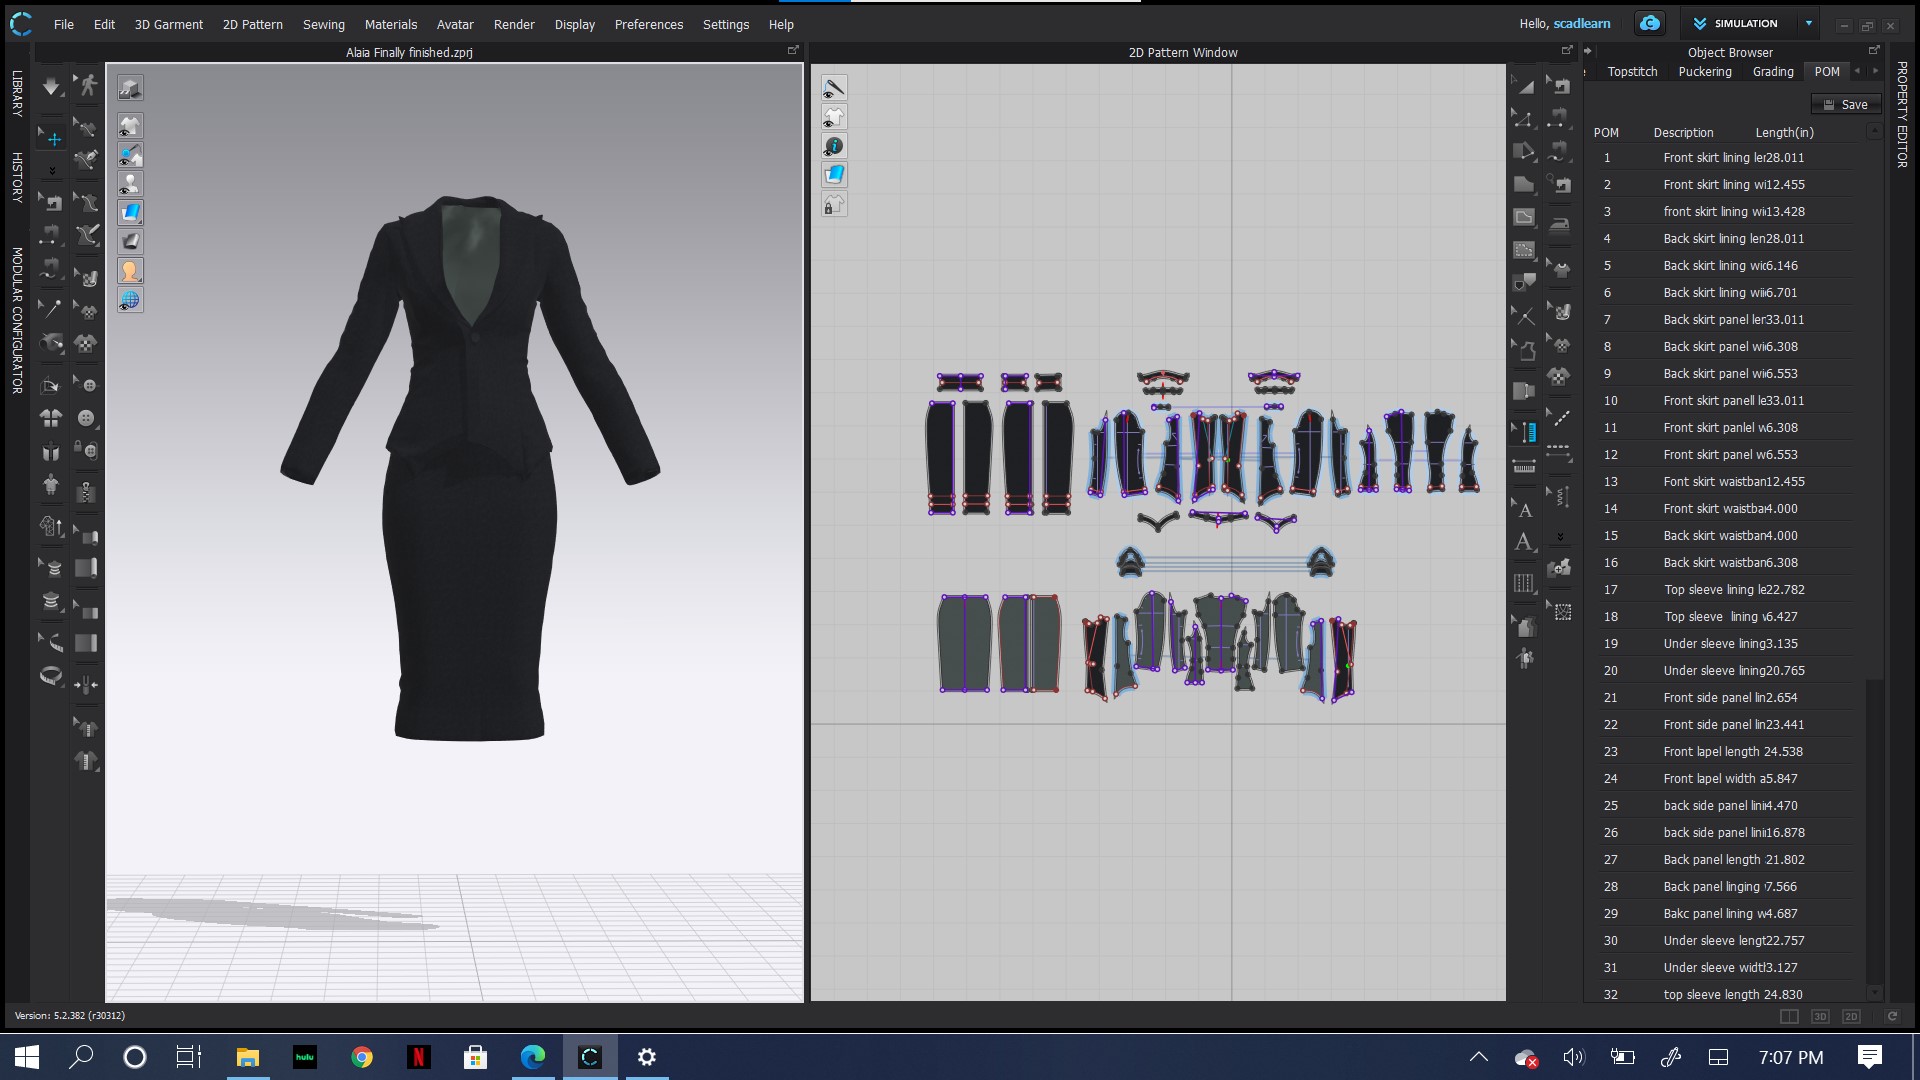Open Google Chrome from the taskbar

click(362, 1057)
